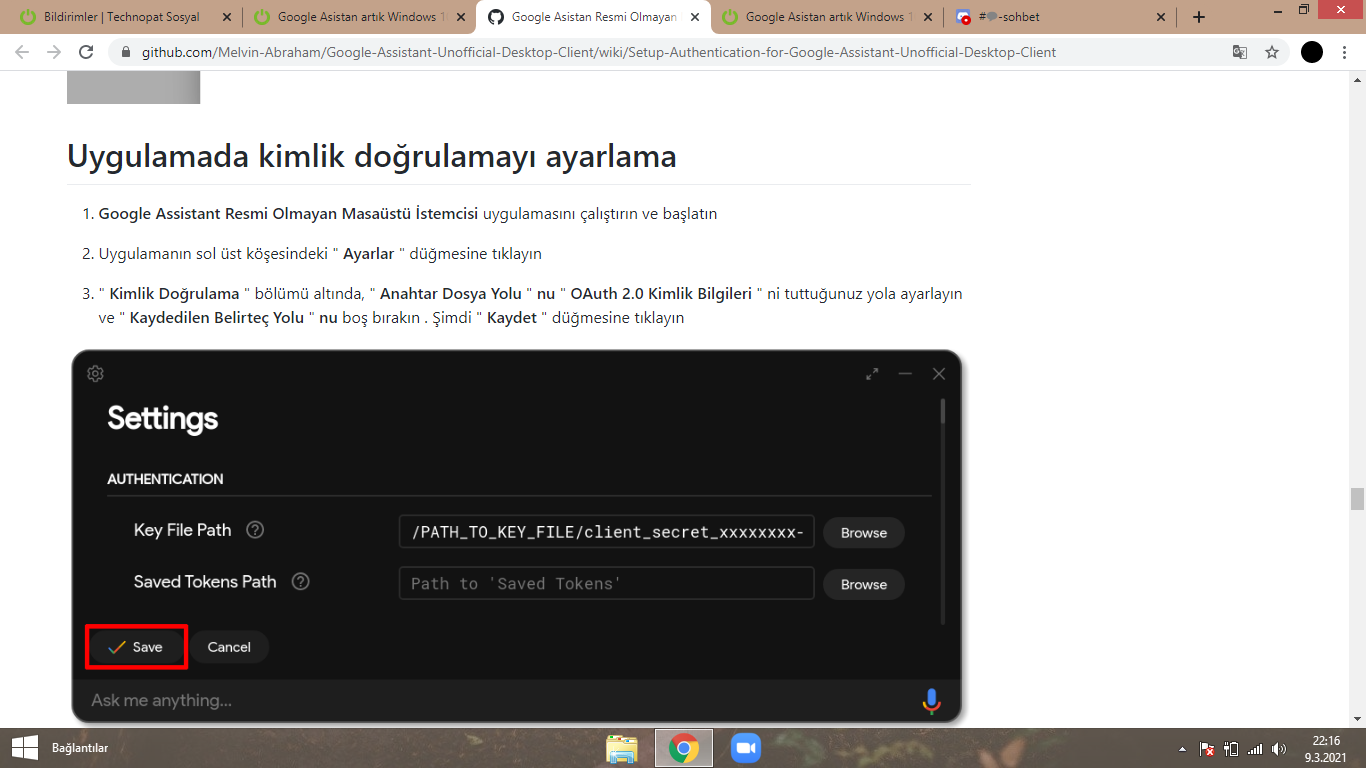
Task: Click the bold text 'OAuth 2.0 Kimlik Bilgileri'
Action: point(661,294)
